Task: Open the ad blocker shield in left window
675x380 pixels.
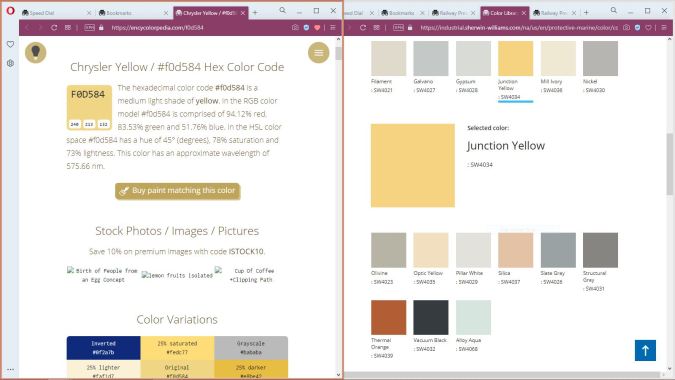Action: tap(306, 28)
